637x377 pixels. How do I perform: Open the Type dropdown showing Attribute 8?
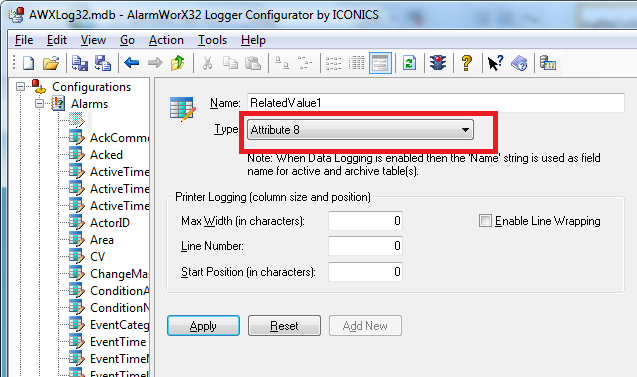tap(360, 130)
